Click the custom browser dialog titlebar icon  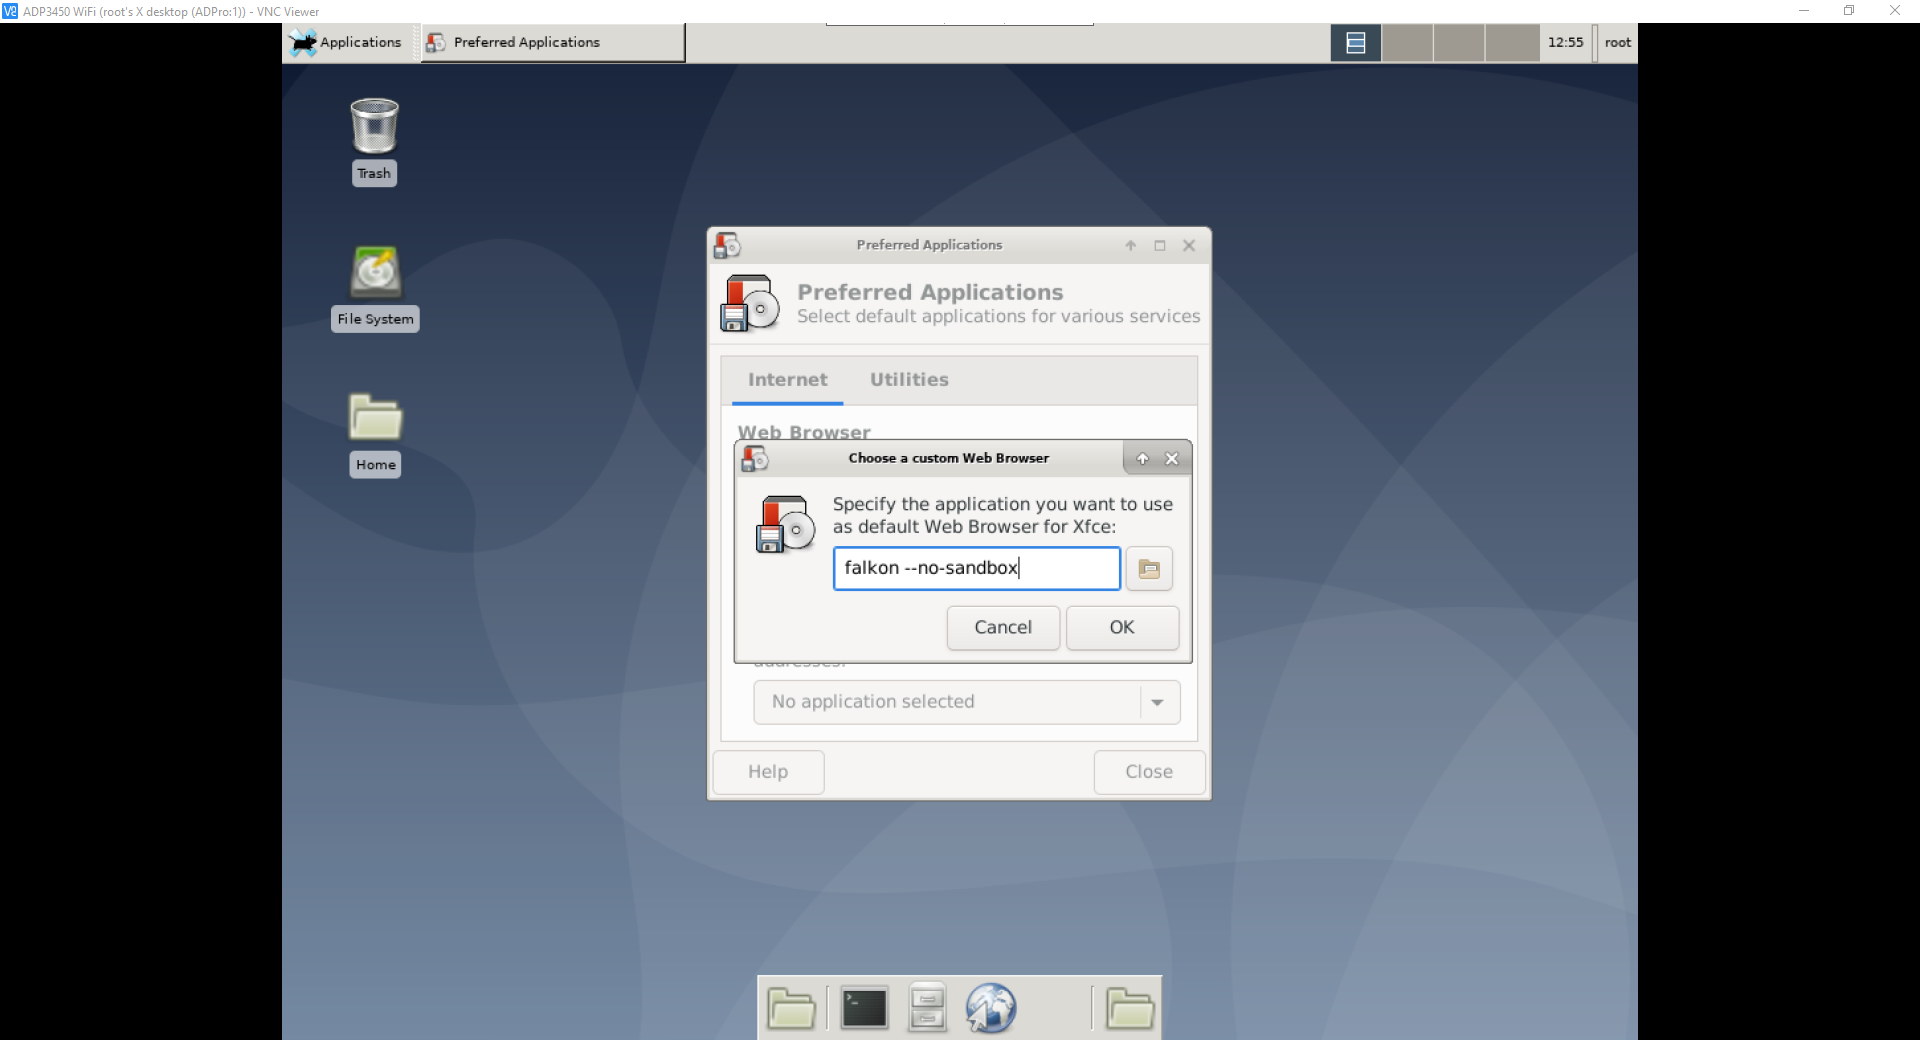pos(755,459)
